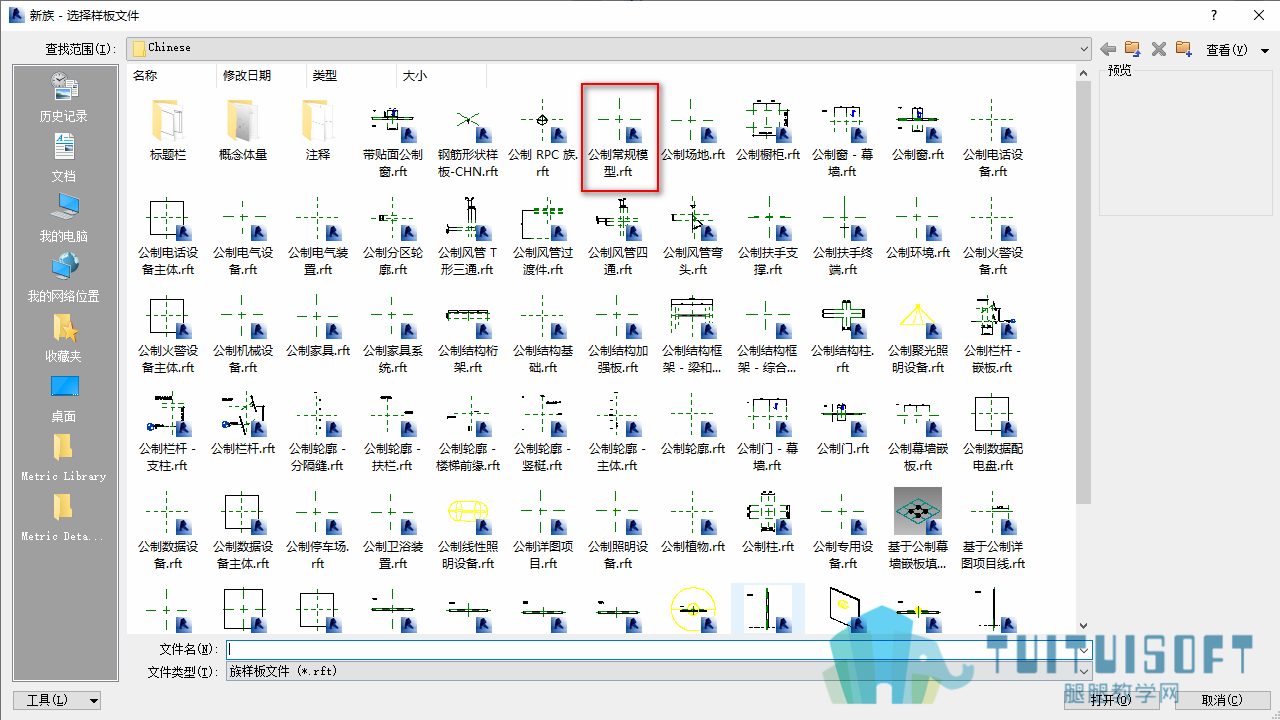Select the 标题栏 folder
Image resolution: width=1280 pixels, height=720 pixels.
169,130
